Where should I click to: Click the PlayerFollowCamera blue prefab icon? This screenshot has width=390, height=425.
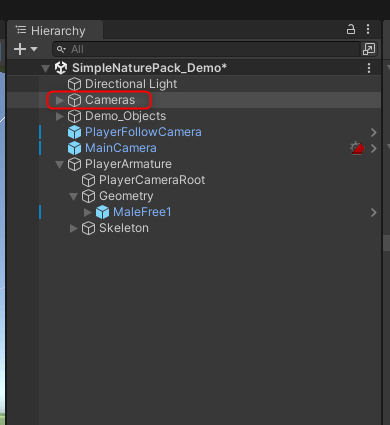coord(74,132)
